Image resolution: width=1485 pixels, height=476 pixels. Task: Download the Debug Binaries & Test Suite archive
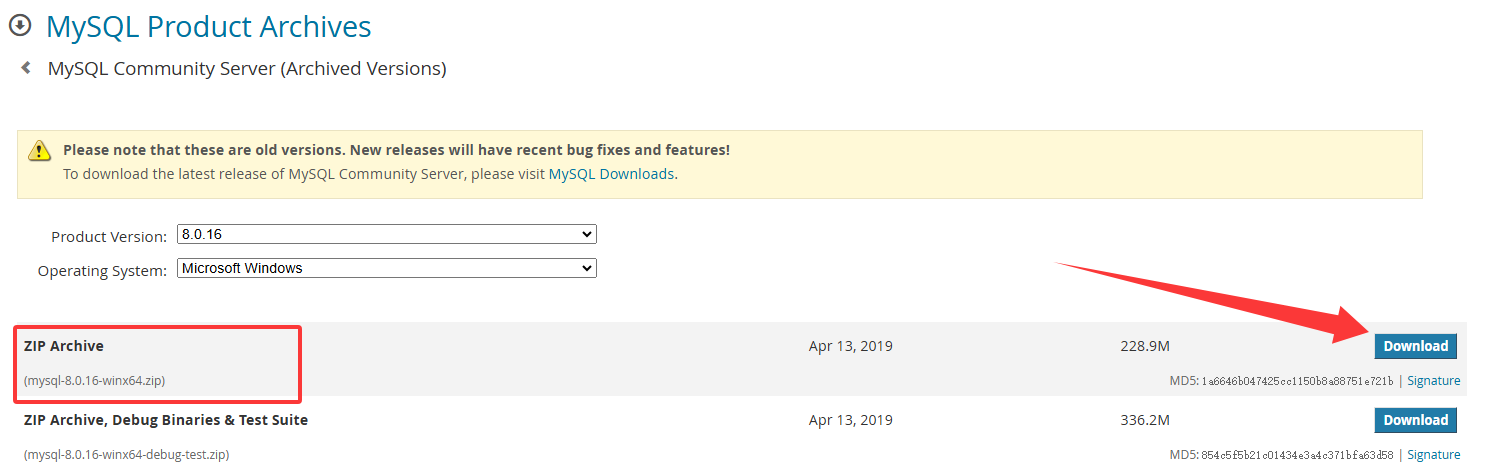pos(1415,420)
